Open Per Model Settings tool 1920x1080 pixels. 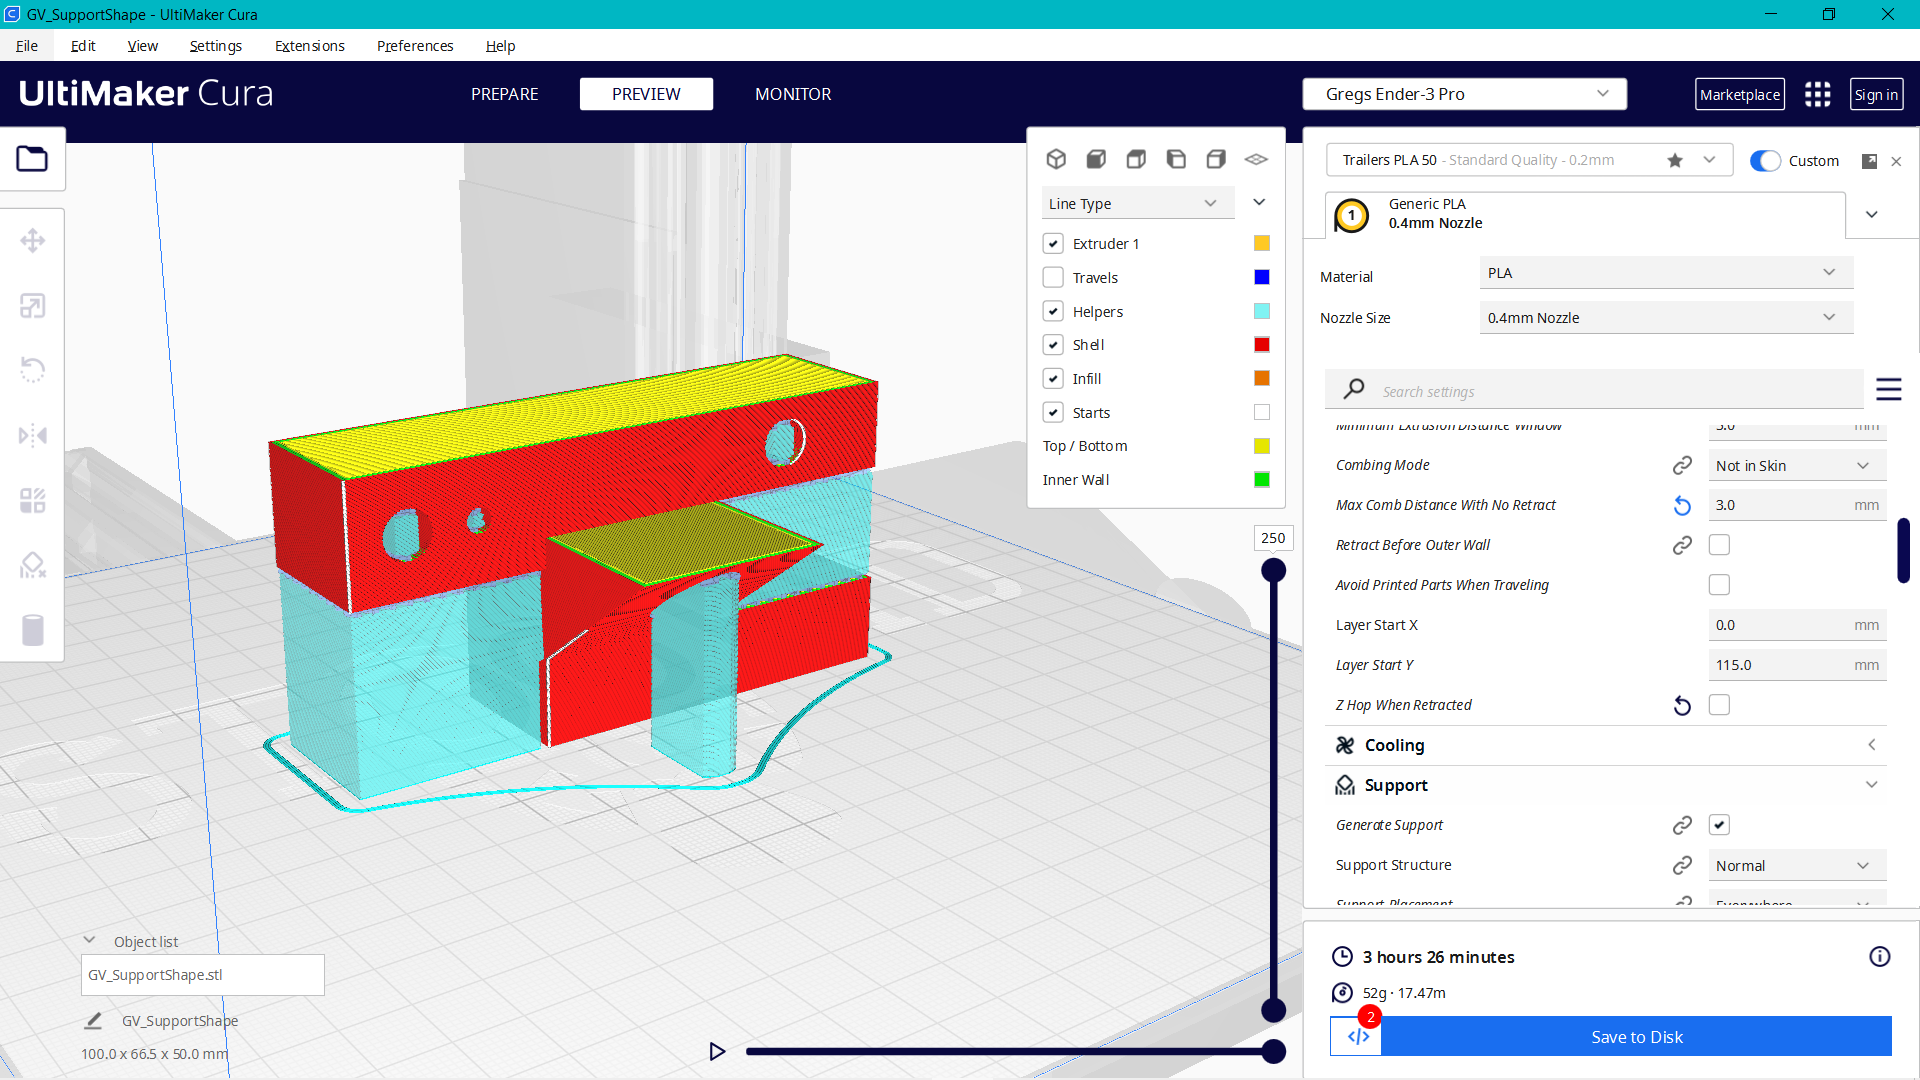point(32,500)
